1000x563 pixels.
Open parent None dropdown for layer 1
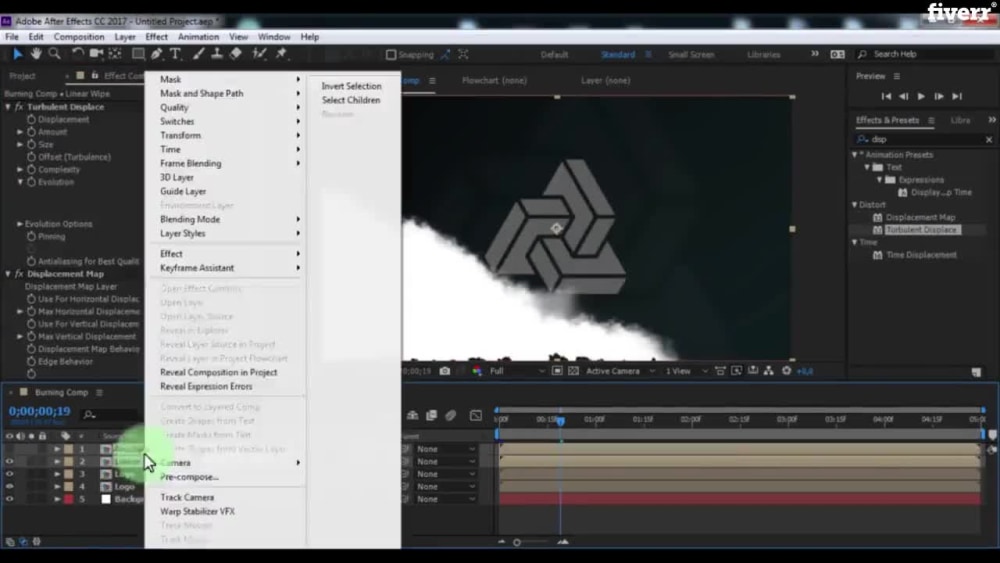pos(446,450)
